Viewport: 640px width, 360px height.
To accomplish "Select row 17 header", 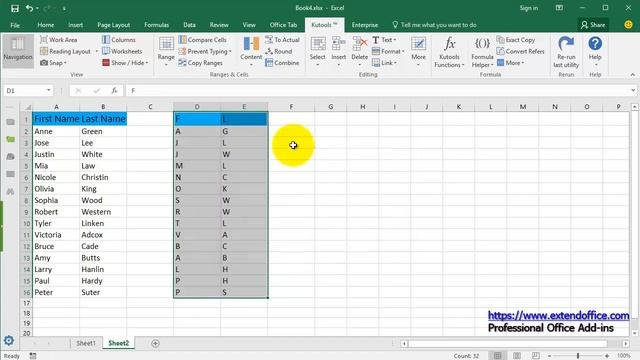I will pyautogui.click(x=27, y=303).
